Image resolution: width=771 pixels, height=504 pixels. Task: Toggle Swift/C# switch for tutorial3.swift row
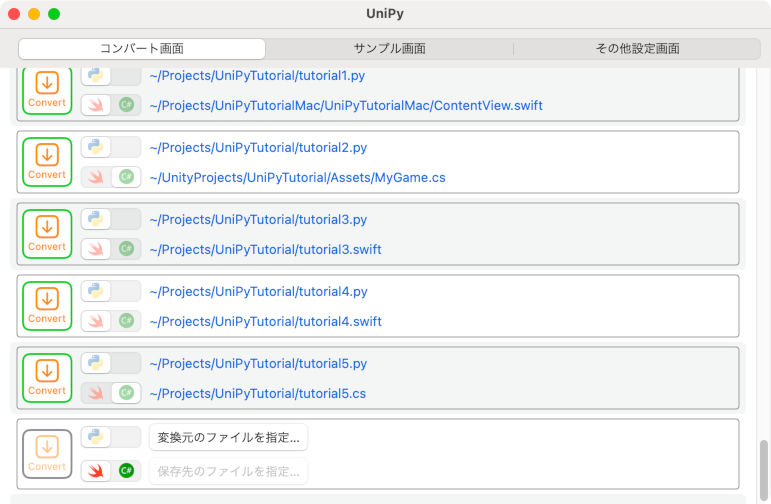pos(111,249)
